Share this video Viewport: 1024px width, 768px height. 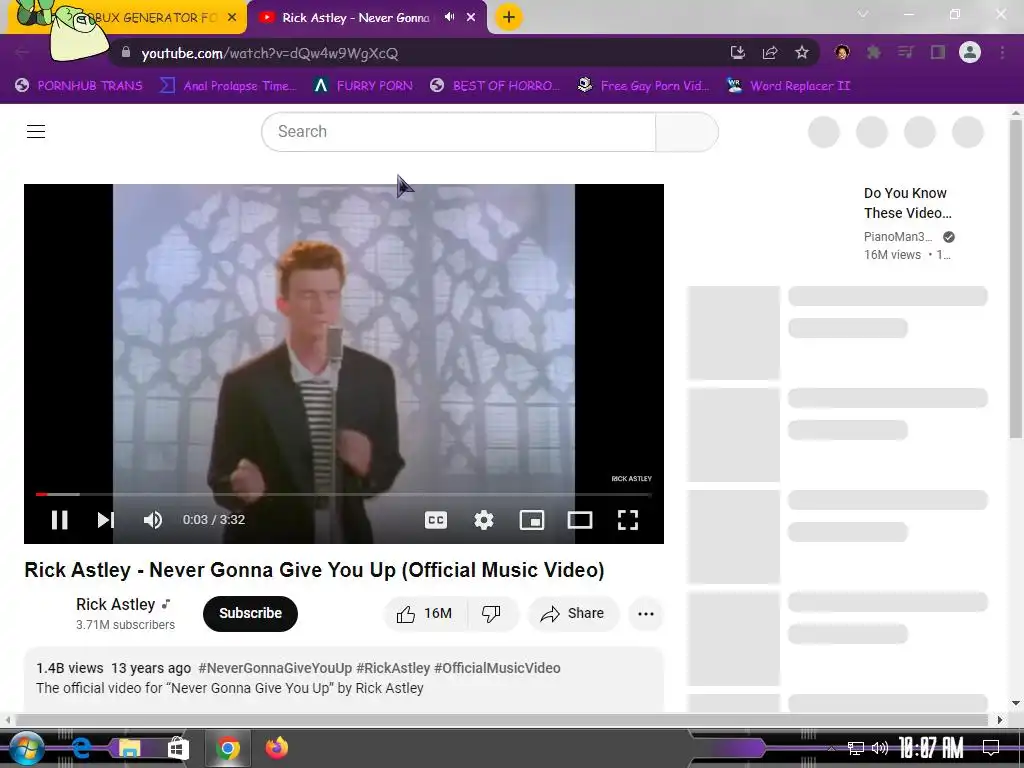(573, 613)
